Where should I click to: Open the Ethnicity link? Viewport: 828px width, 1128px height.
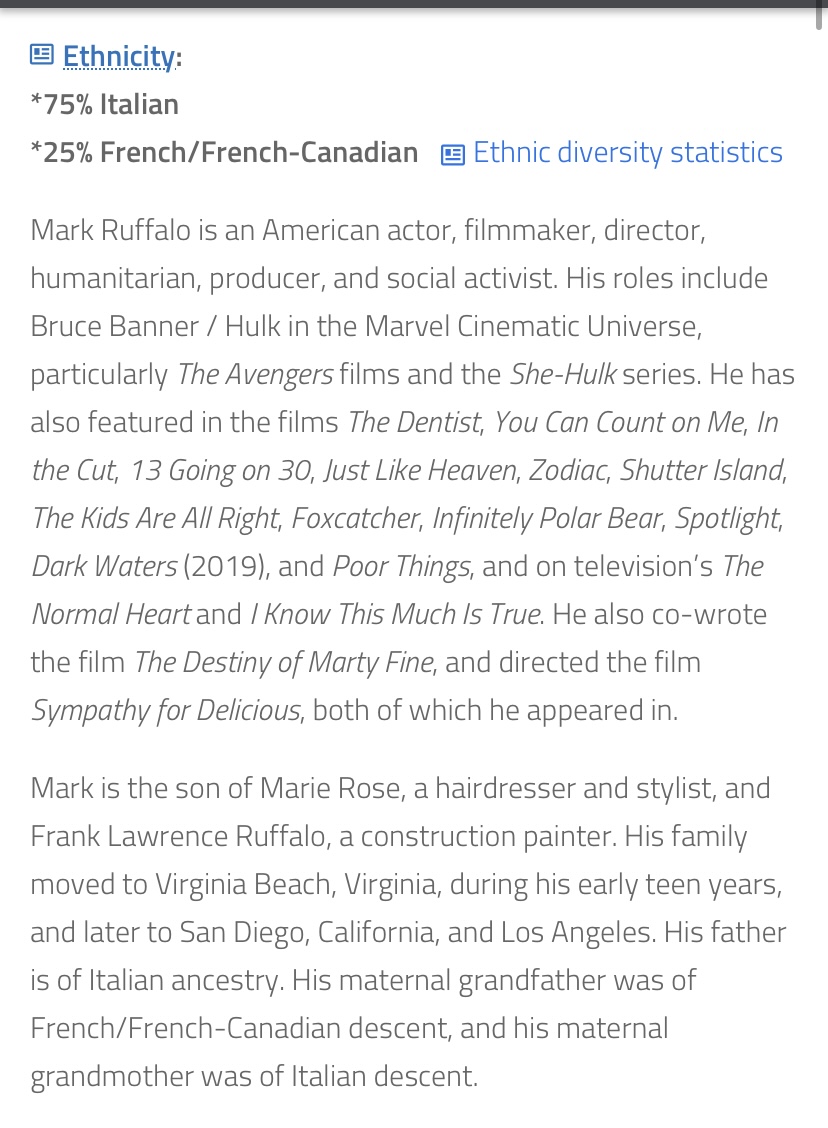[119, 56]
